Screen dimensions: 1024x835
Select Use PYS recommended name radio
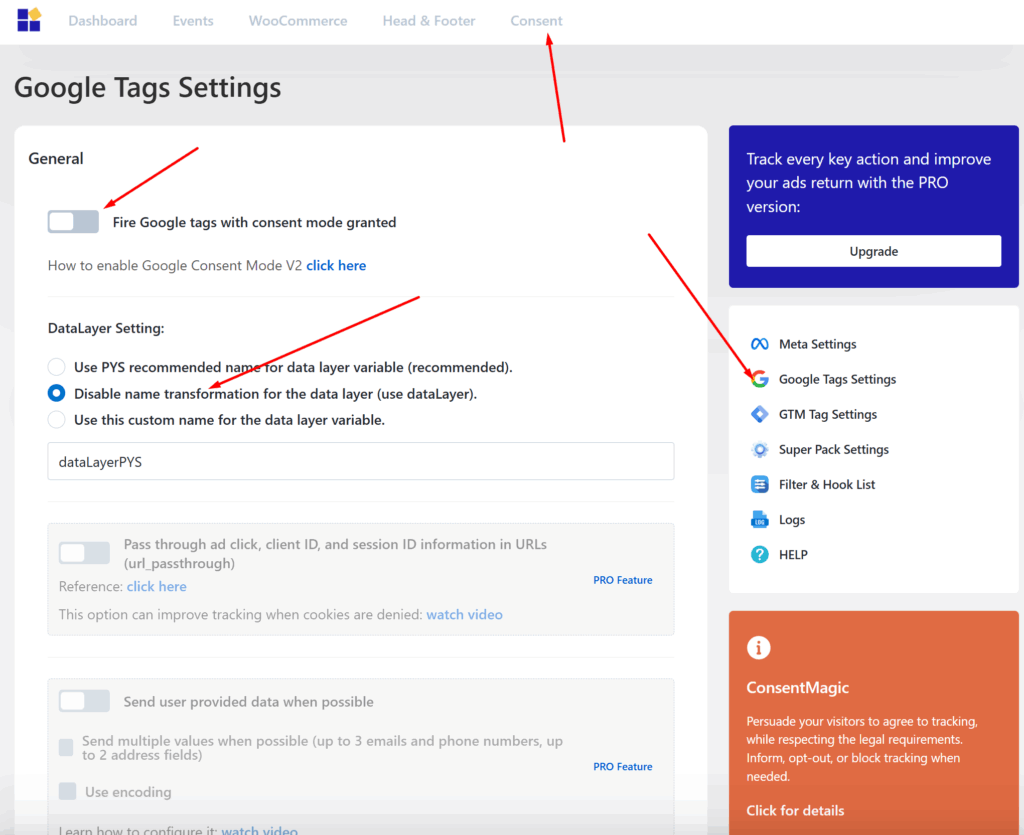click(x=56, y=367)
